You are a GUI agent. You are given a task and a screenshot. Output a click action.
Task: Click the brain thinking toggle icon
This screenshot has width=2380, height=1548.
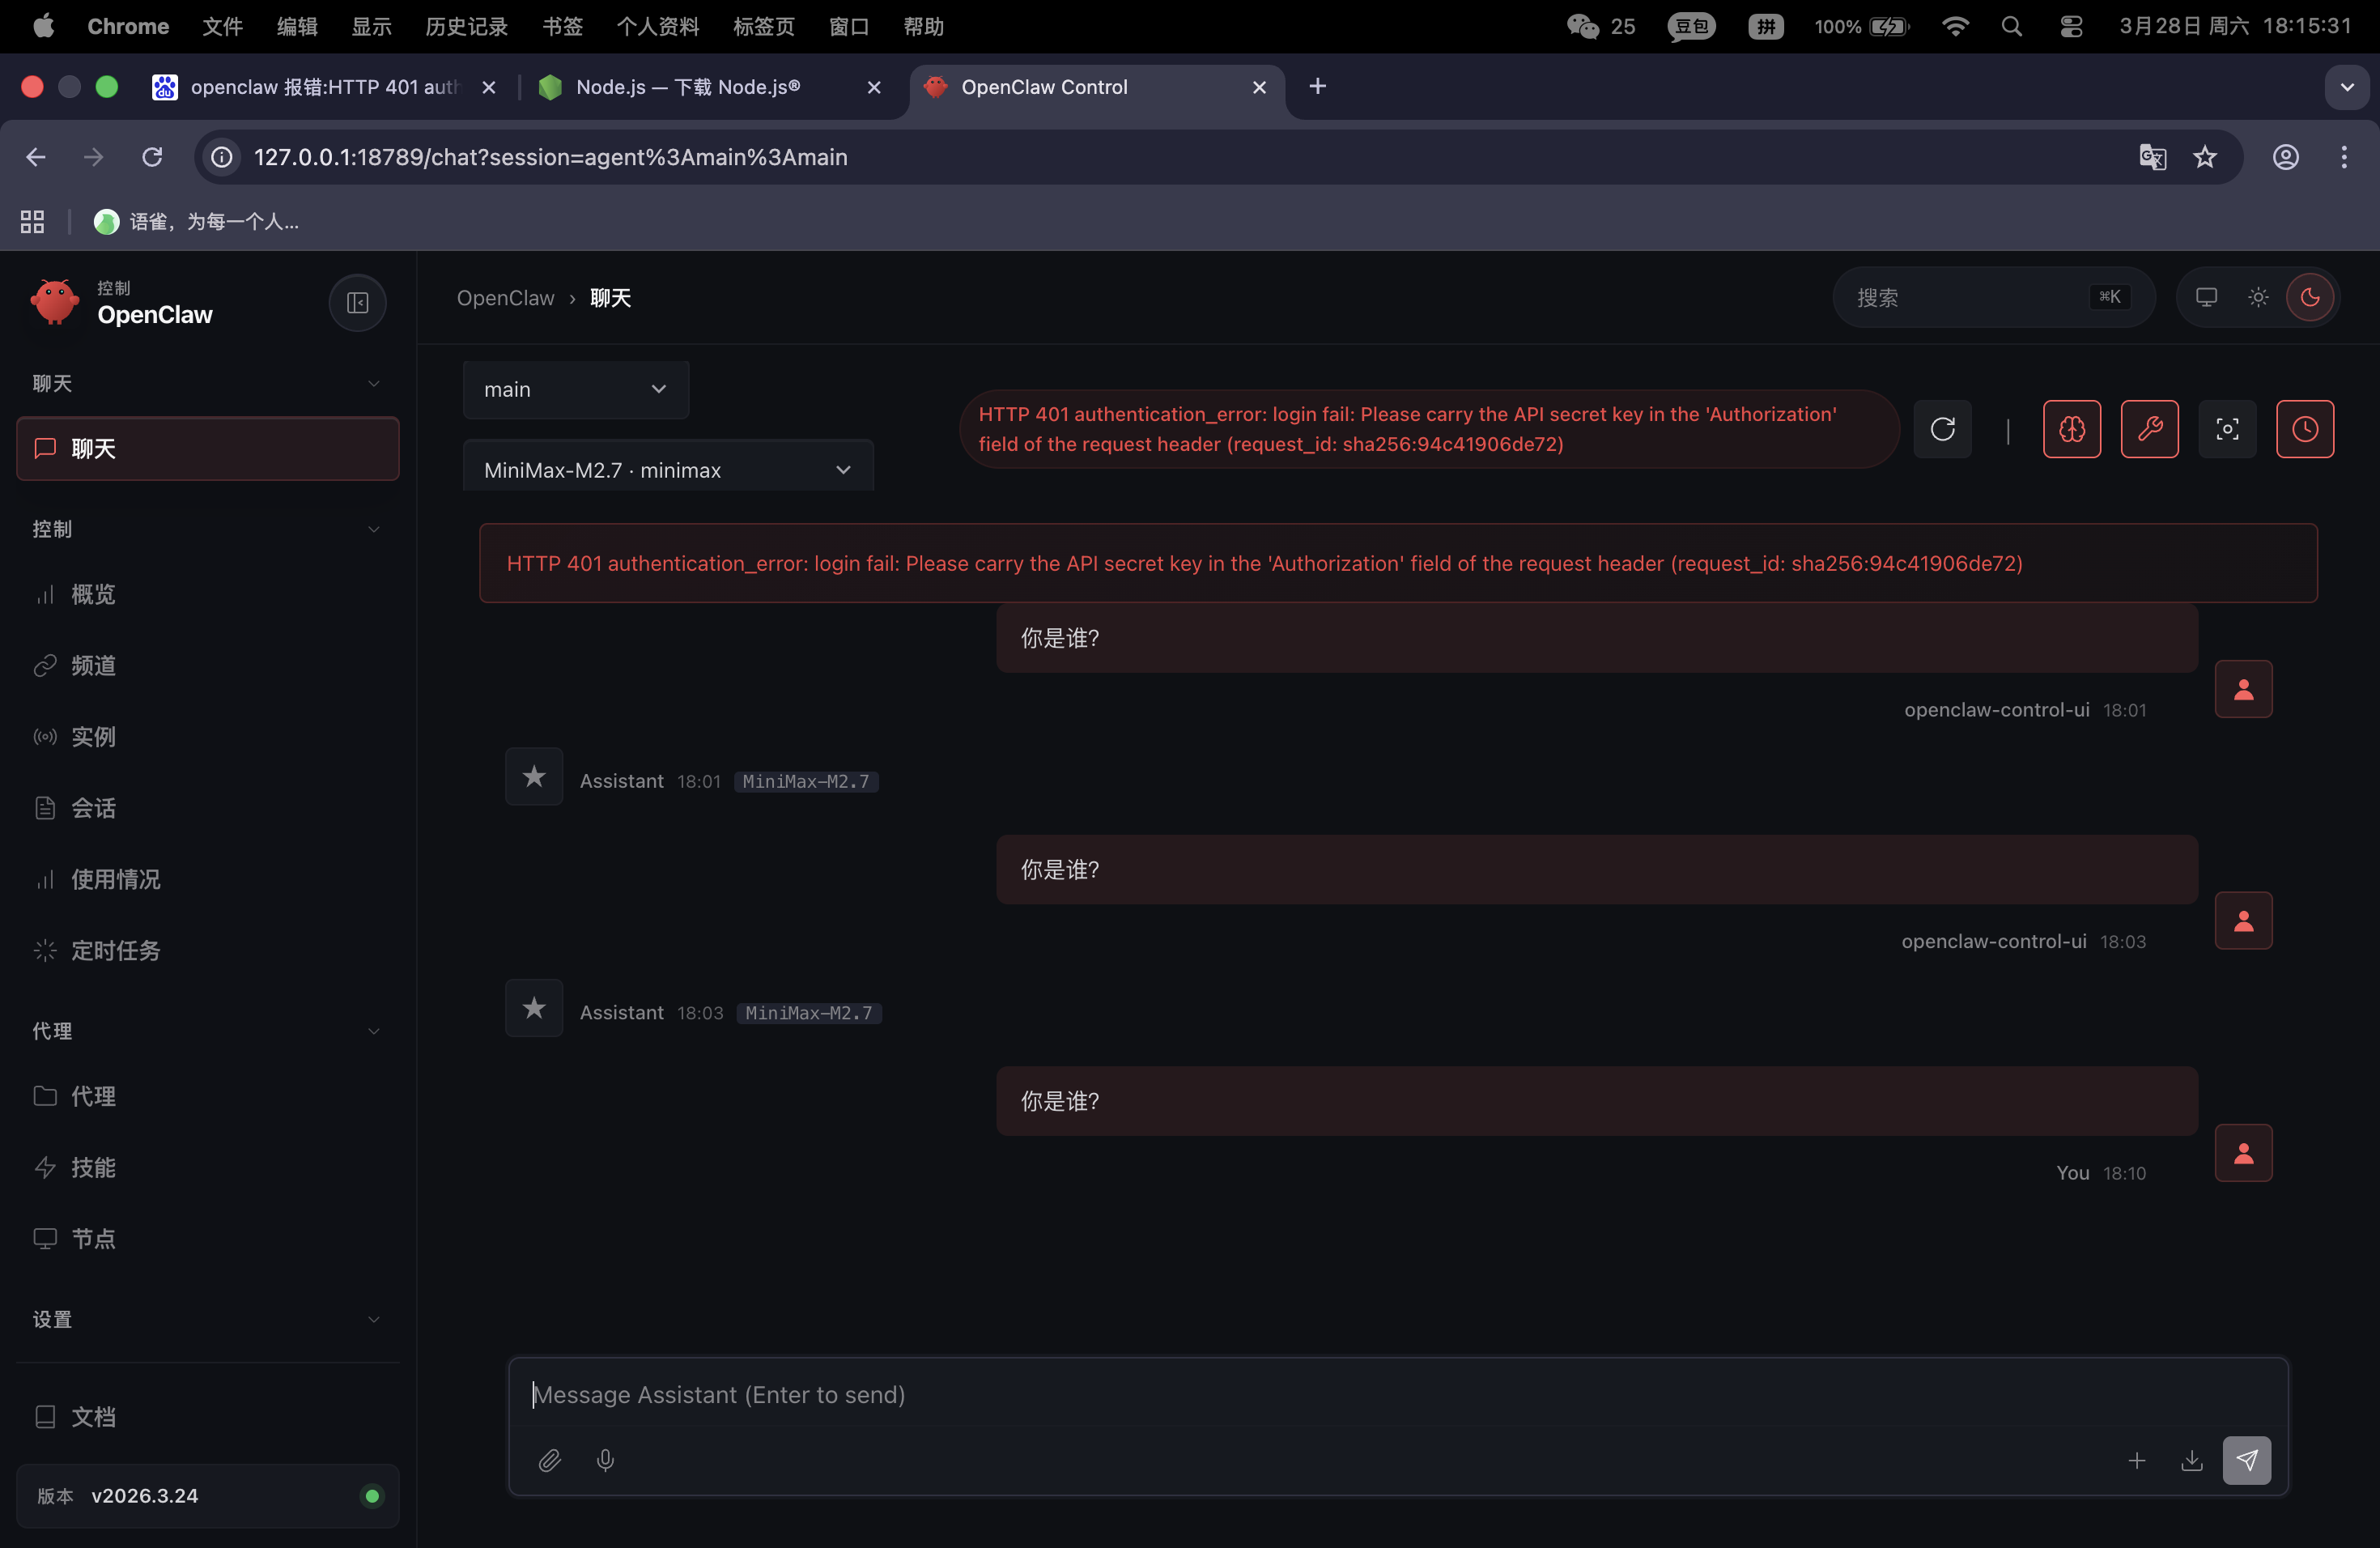click(2071, 429)
